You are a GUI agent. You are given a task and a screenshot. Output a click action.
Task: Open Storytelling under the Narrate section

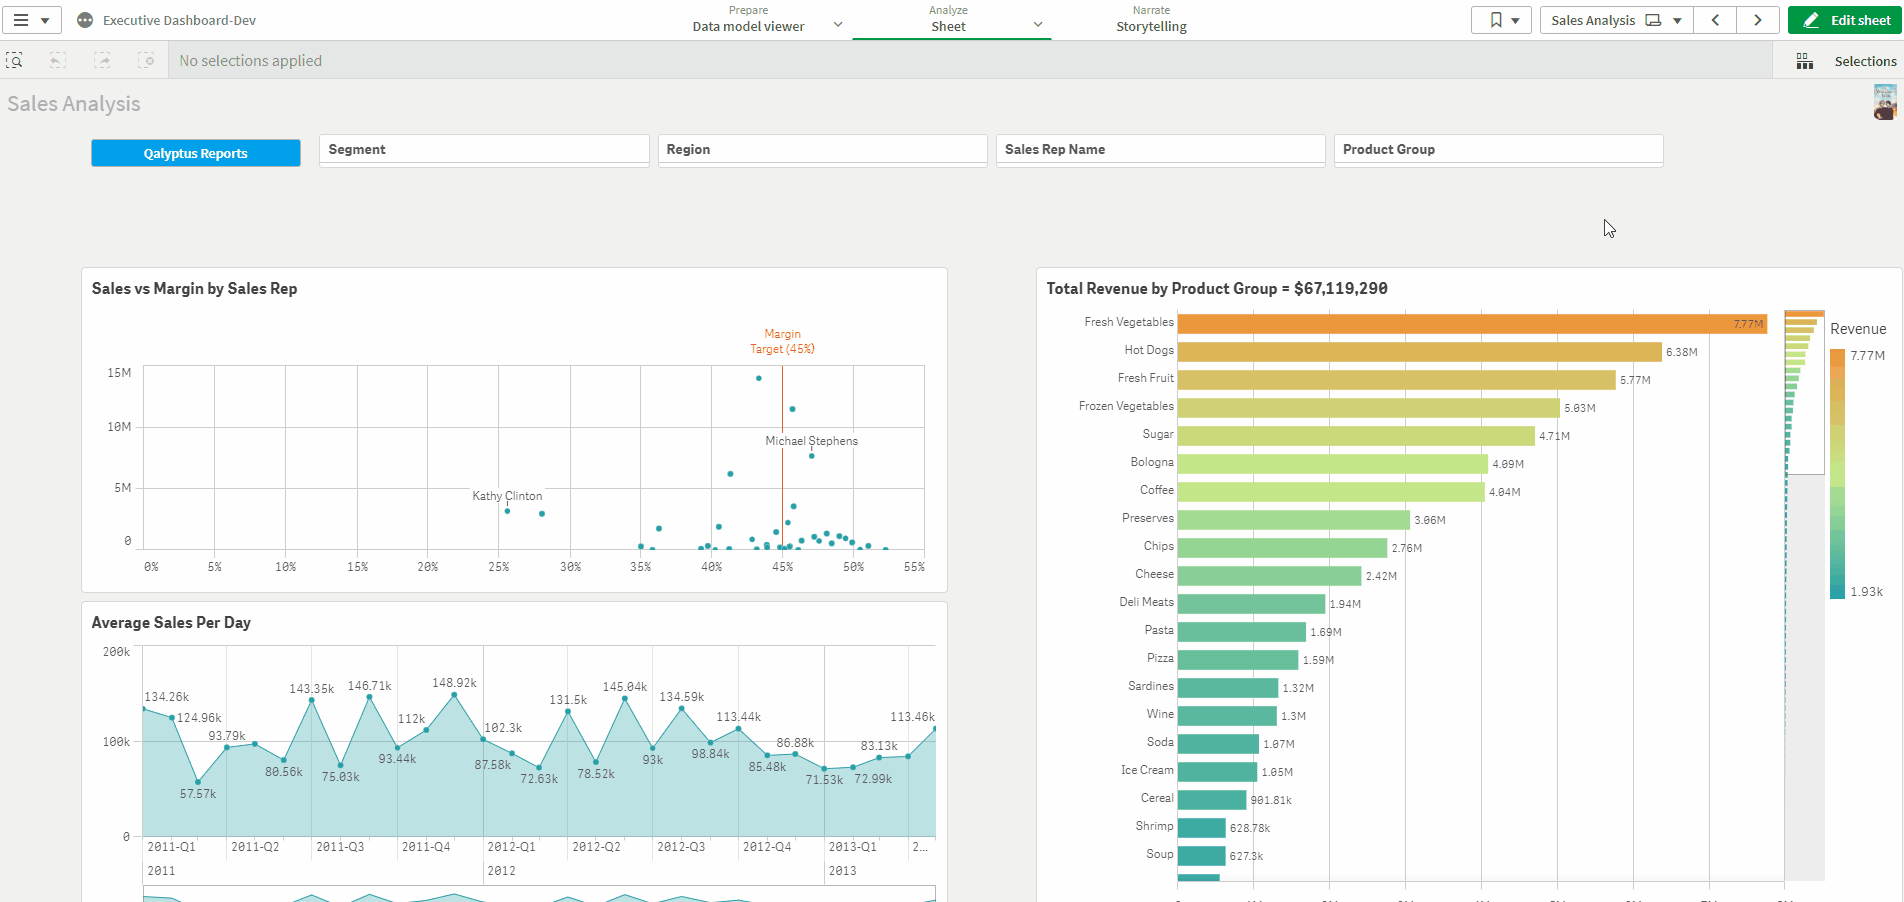1151,26
